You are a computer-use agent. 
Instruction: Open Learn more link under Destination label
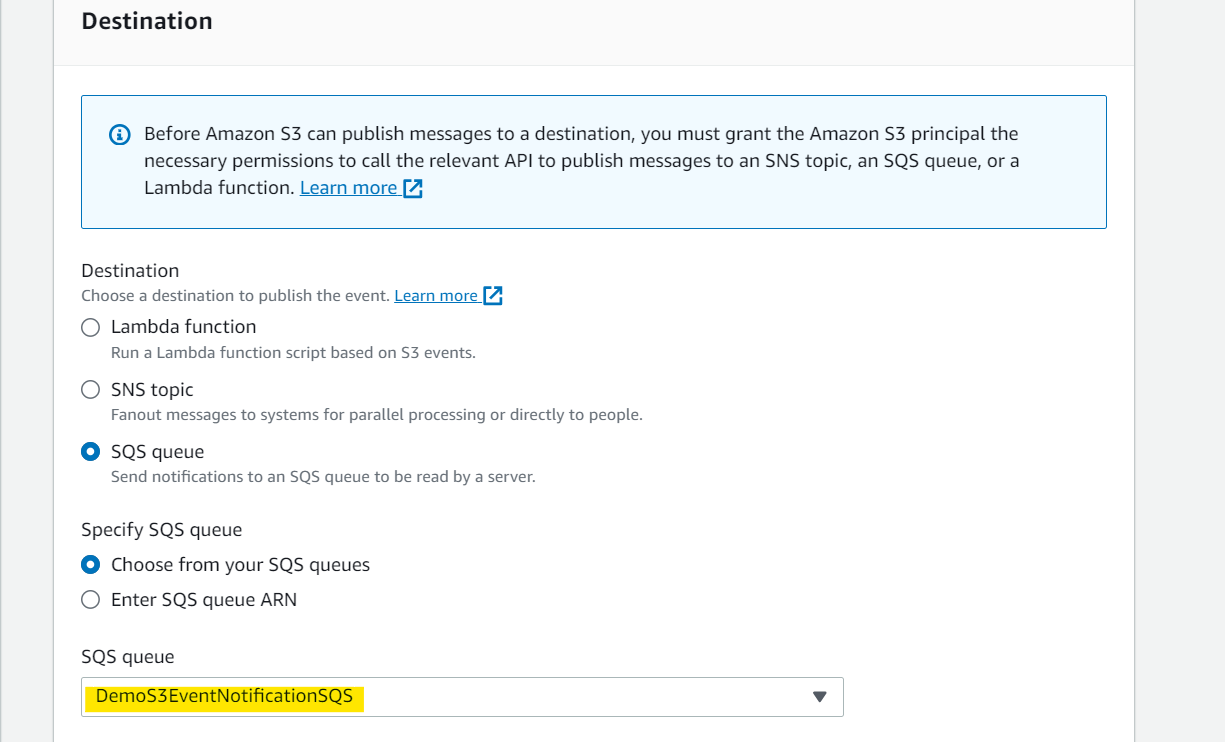tap(436, 296)
